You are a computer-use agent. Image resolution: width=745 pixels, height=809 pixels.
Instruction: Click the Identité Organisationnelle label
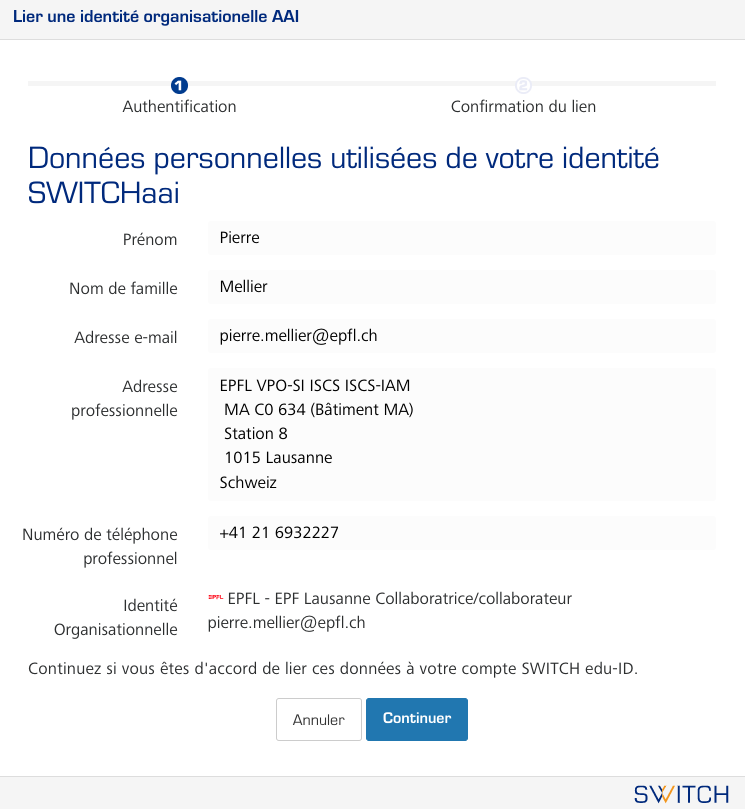coord(115,617)
